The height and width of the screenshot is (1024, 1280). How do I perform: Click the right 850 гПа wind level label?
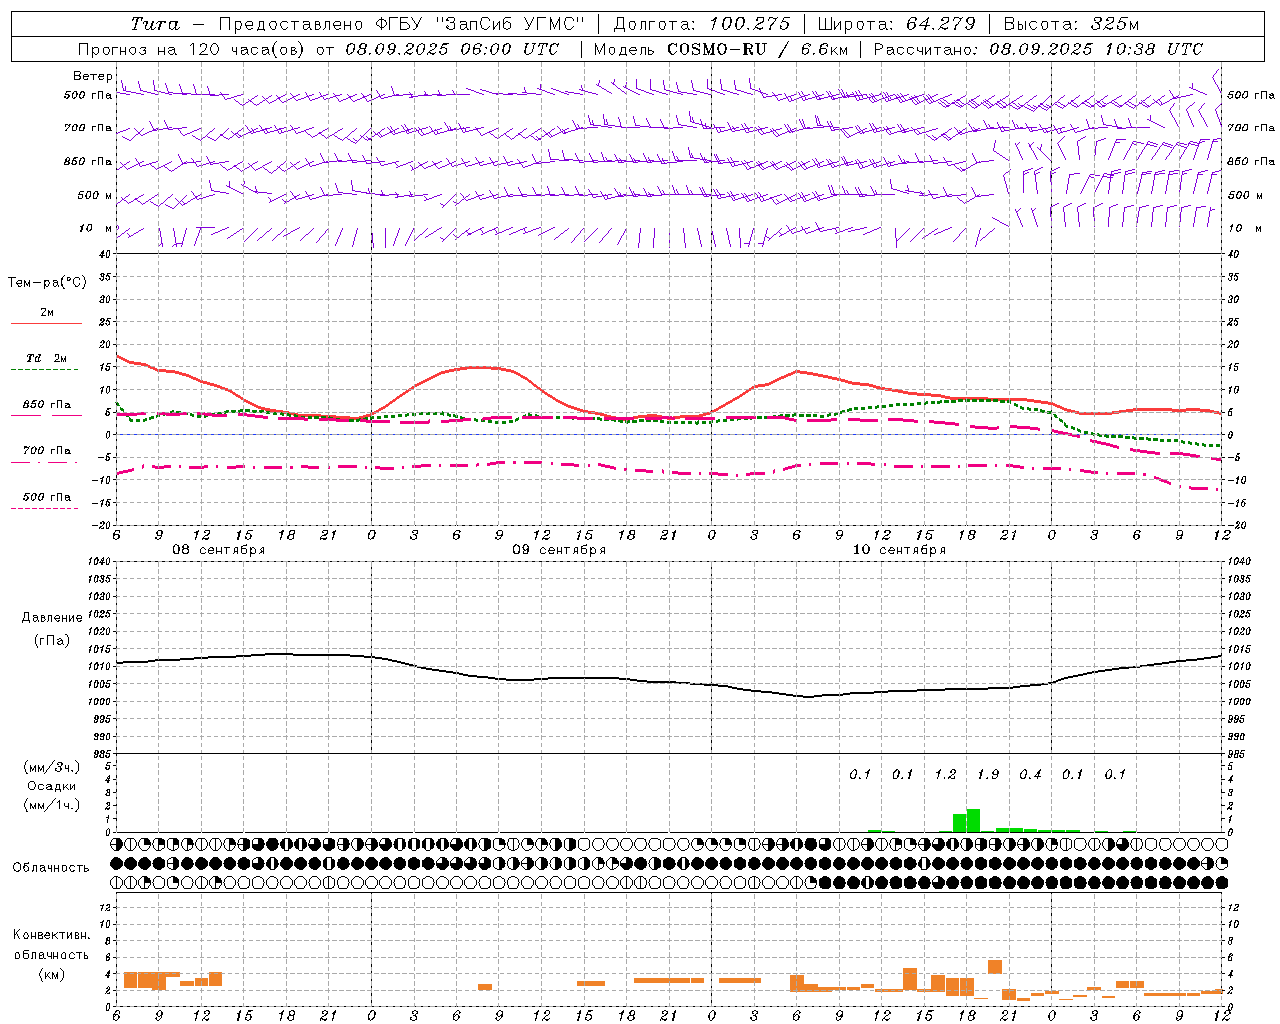[1251, 161]
